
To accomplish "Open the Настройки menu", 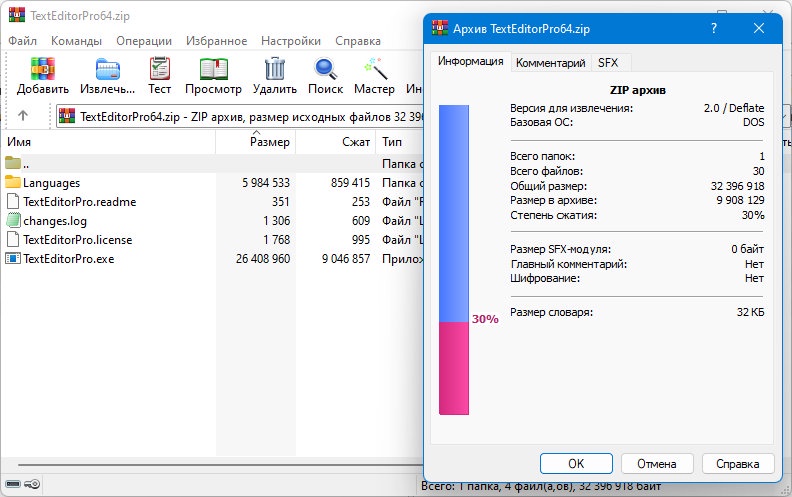I will [291, 41].
